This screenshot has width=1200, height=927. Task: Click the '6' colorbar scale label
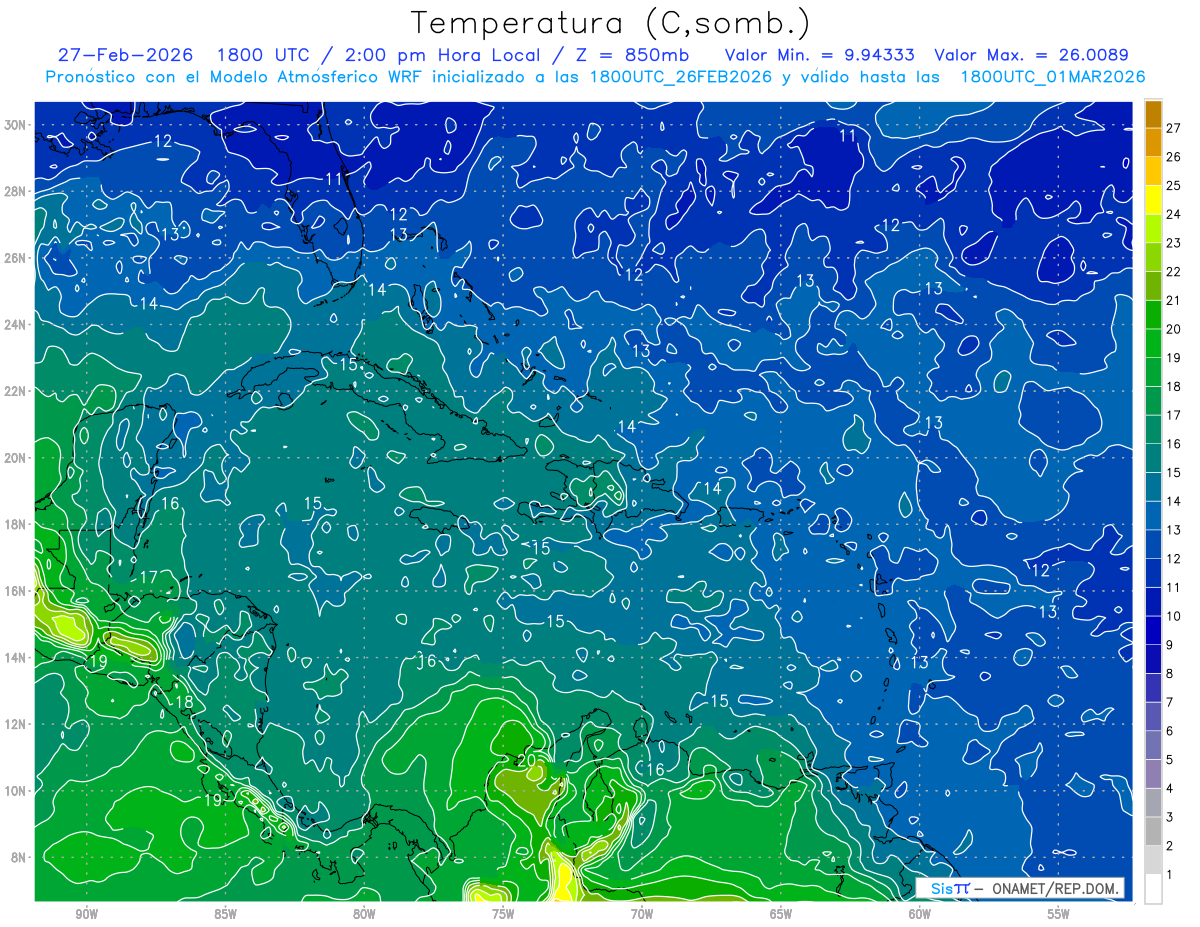click(x=1170, y=731)
